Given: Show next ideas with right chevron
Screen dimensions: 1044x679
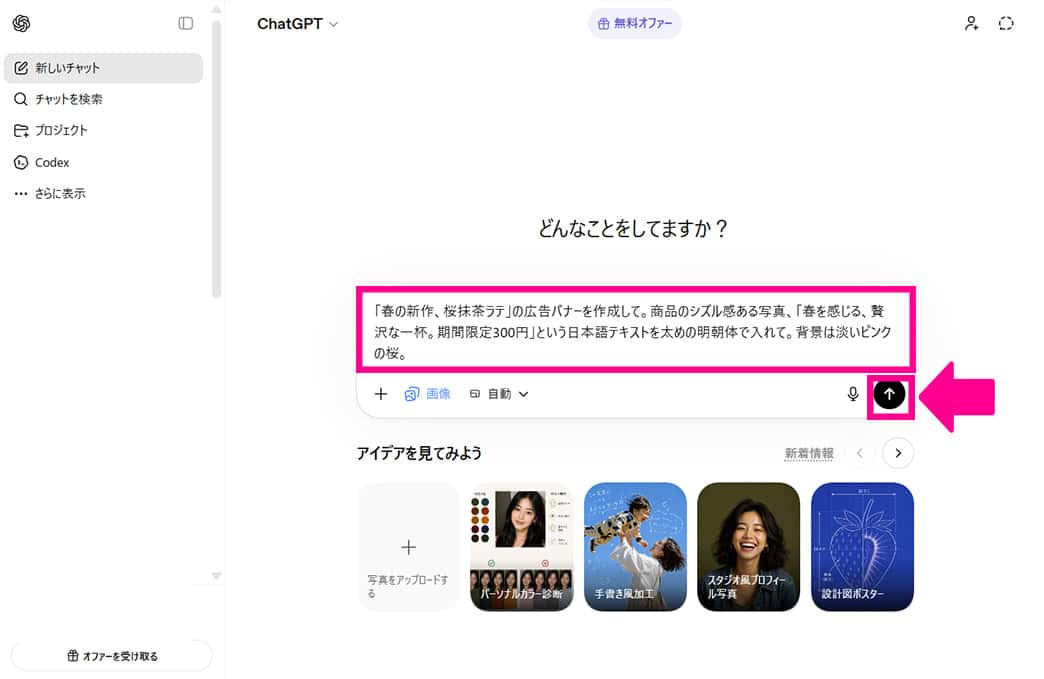Looking at the screenshot, I should tap(898, 453).
